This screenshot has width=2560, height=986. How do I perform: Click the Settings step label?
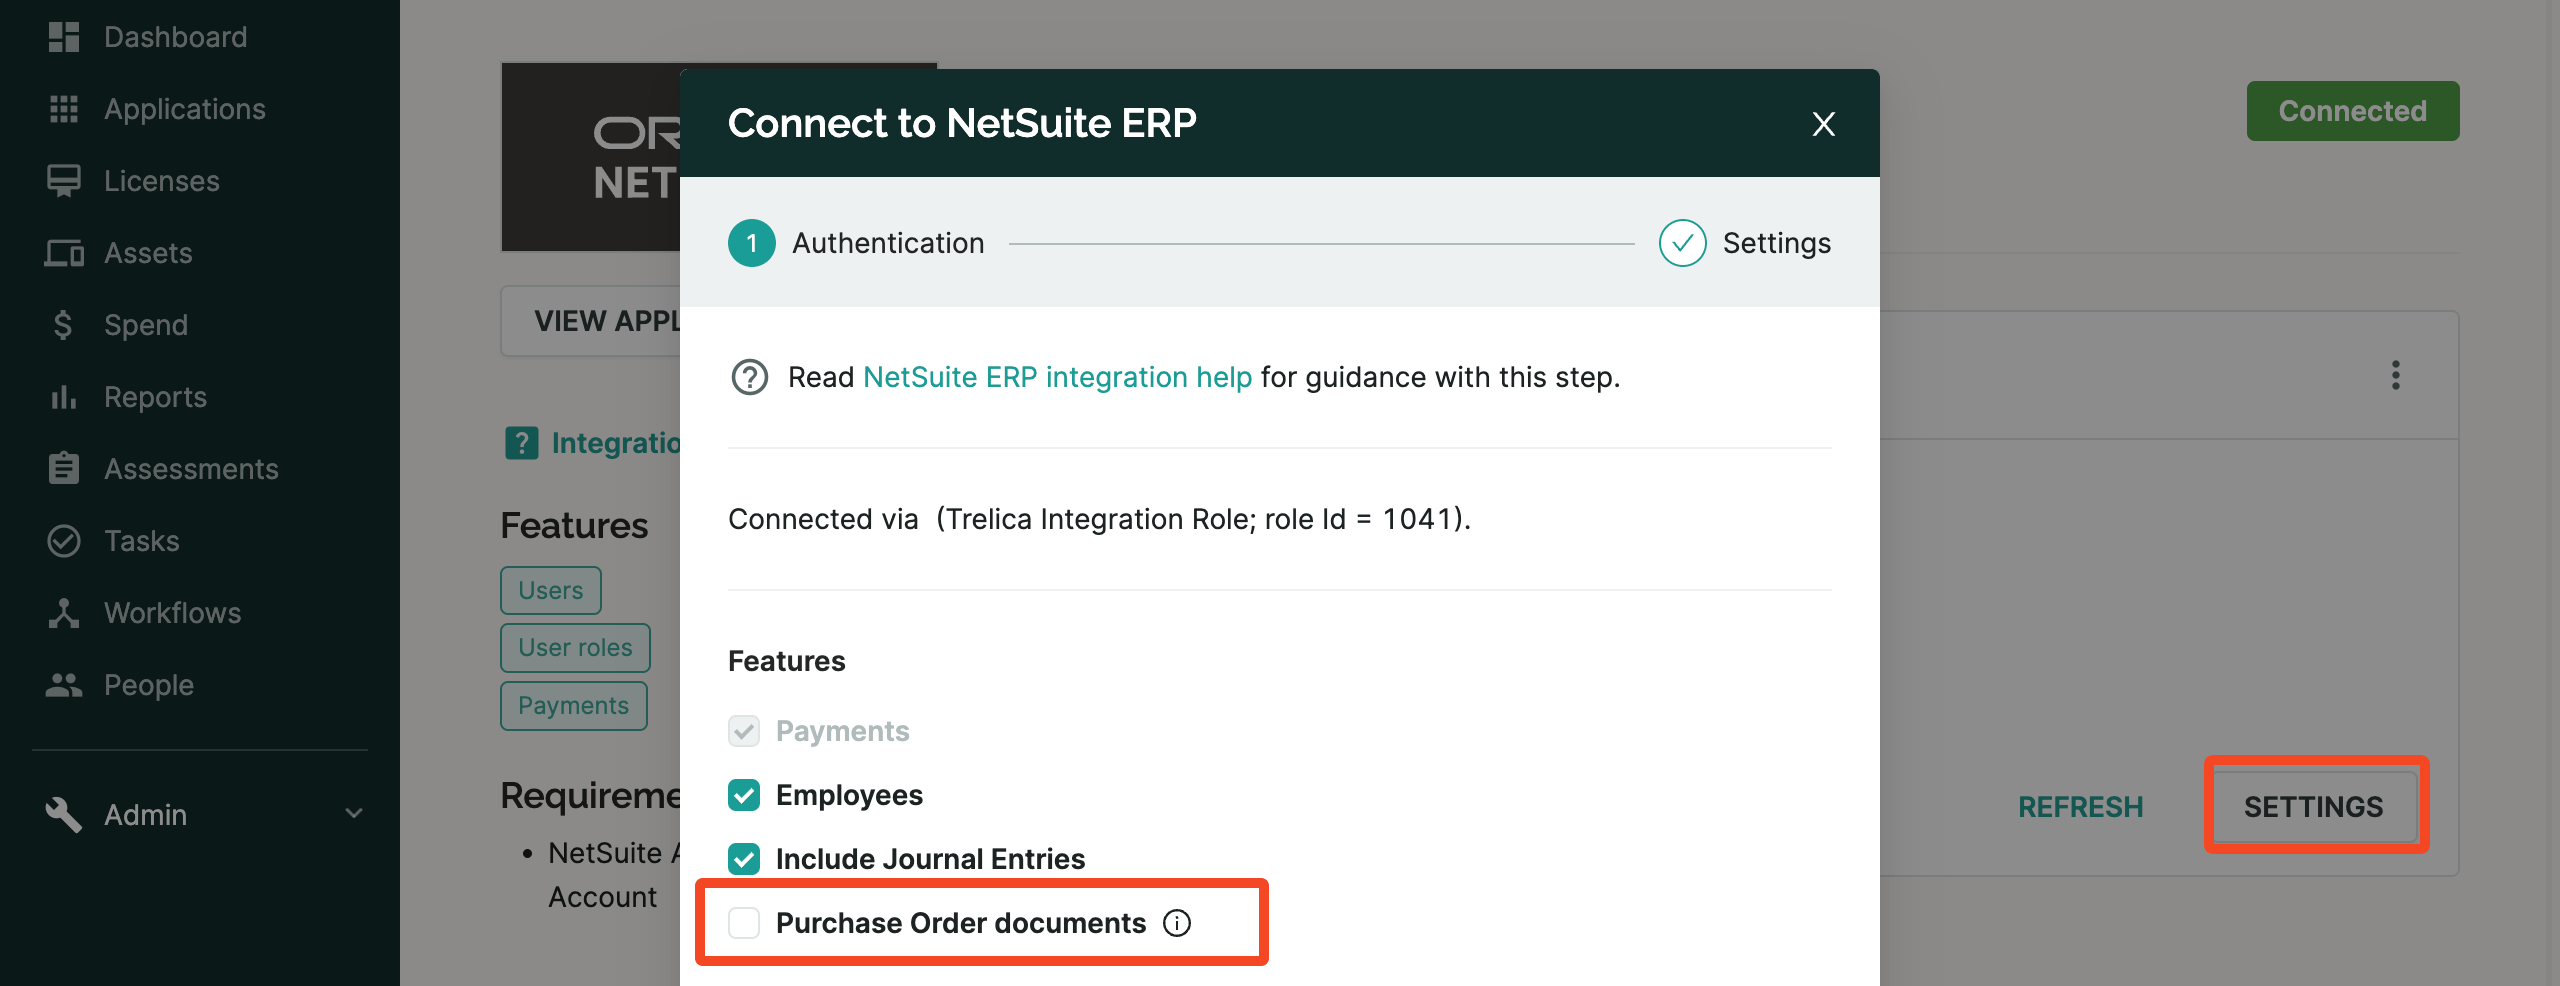[x=1776, y=243]
